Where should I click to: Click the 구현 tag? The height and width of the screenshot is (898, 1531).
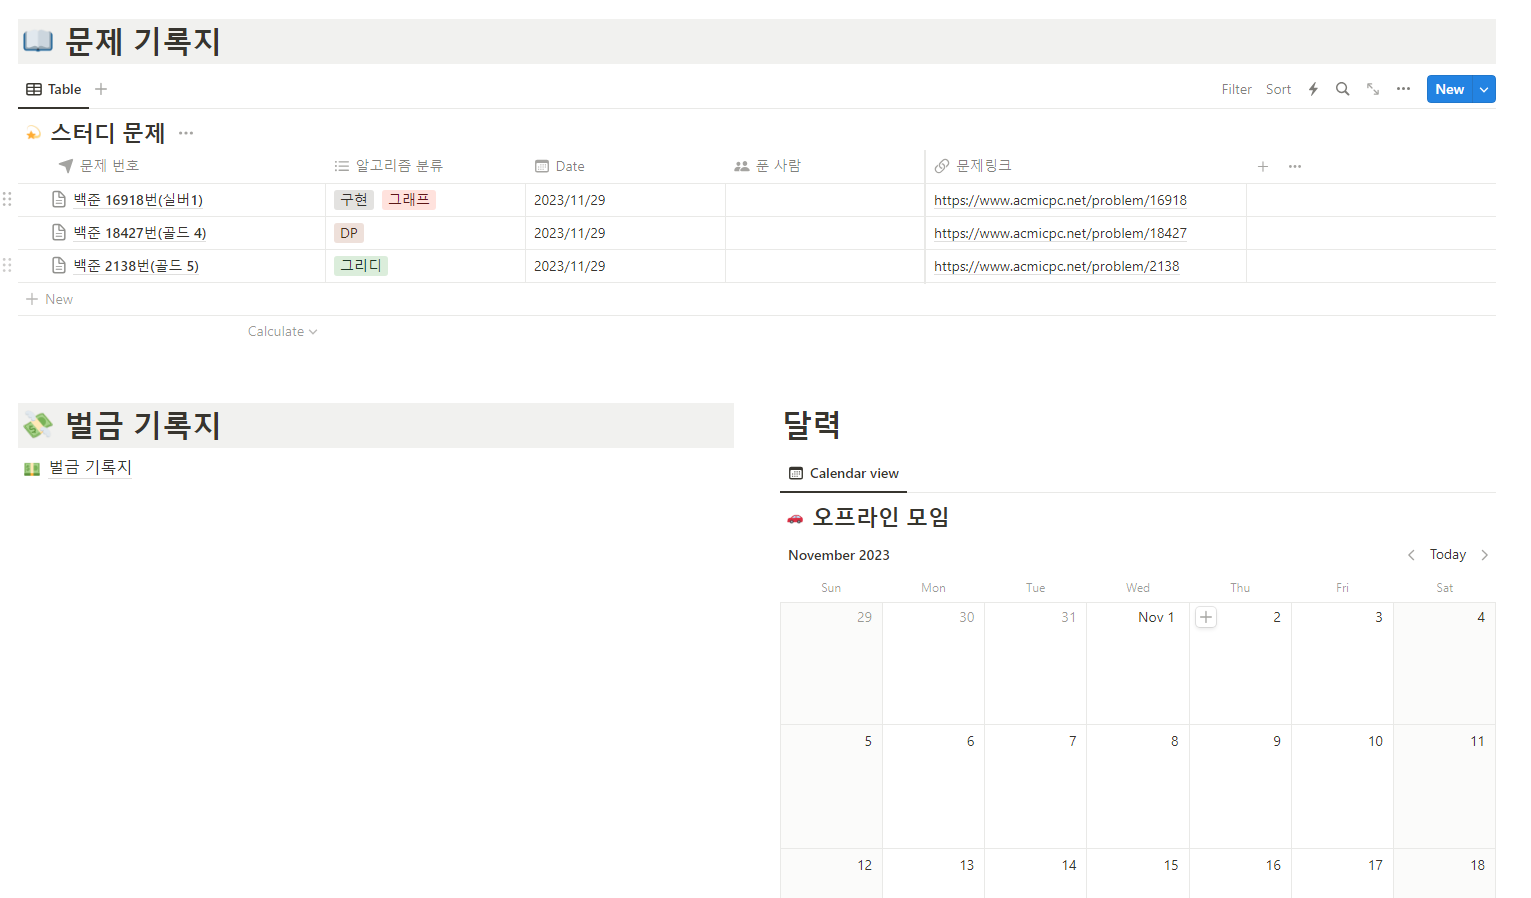click(x=354, y=200)
